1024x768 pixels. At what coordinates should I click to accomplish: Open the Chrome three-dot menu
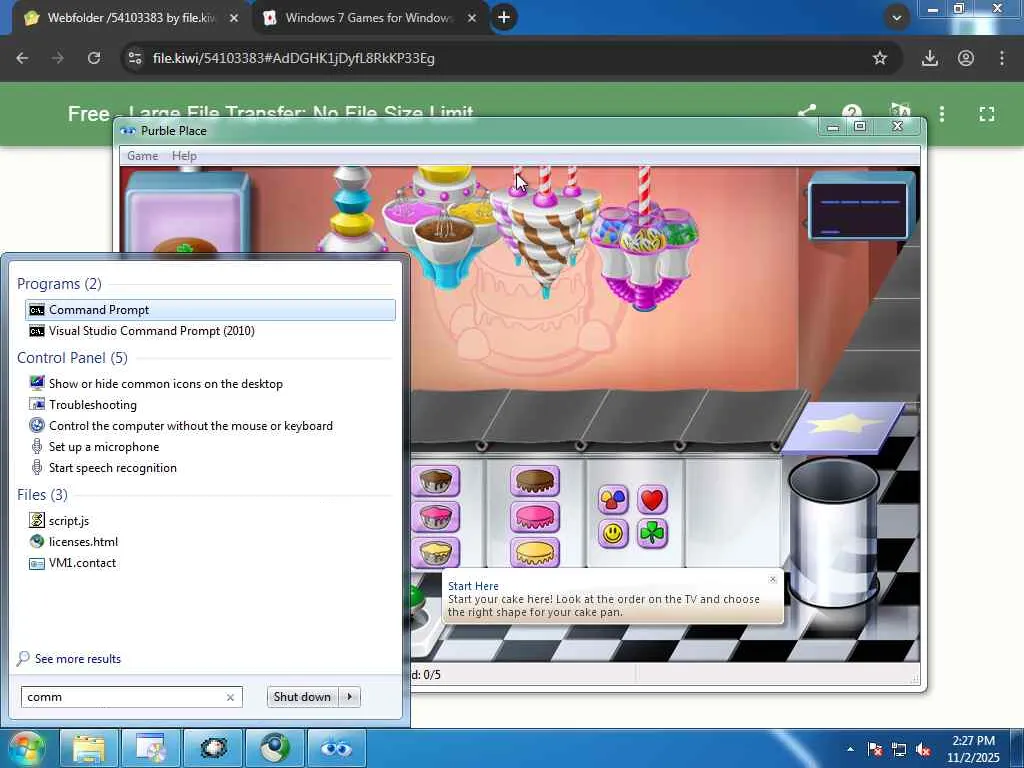pyautogui.click(x=1002, y=58)
